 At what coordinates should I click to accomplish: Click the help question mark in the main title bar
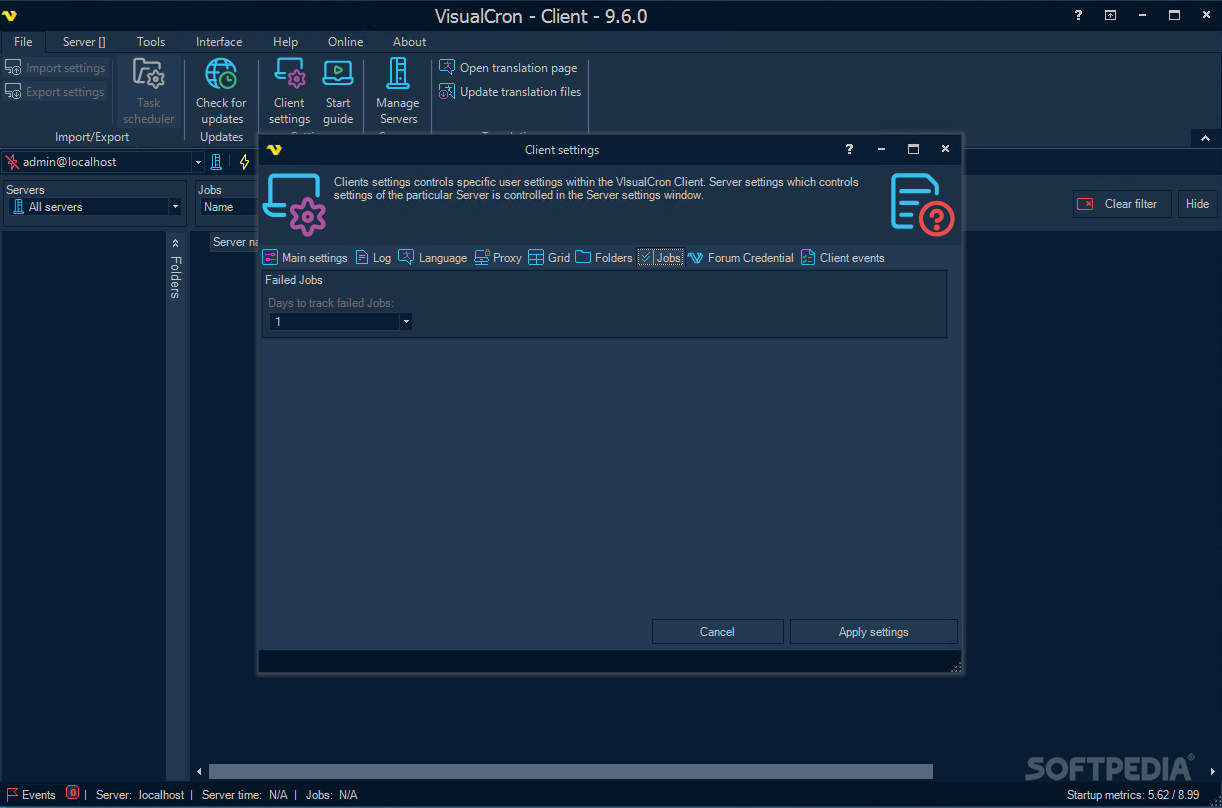pos(1078,15)
